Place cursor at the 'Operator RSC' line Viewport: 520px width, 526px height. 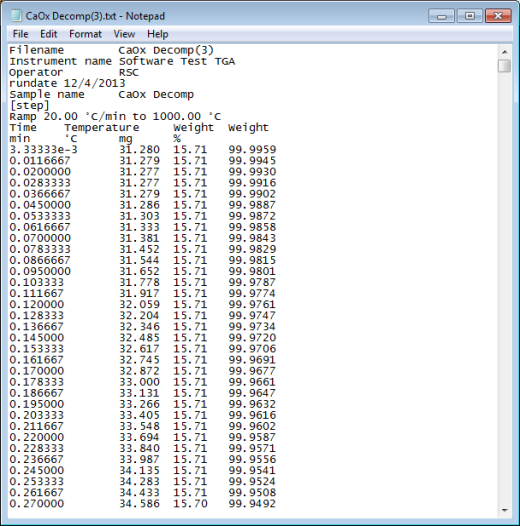[x=74, y=72]
